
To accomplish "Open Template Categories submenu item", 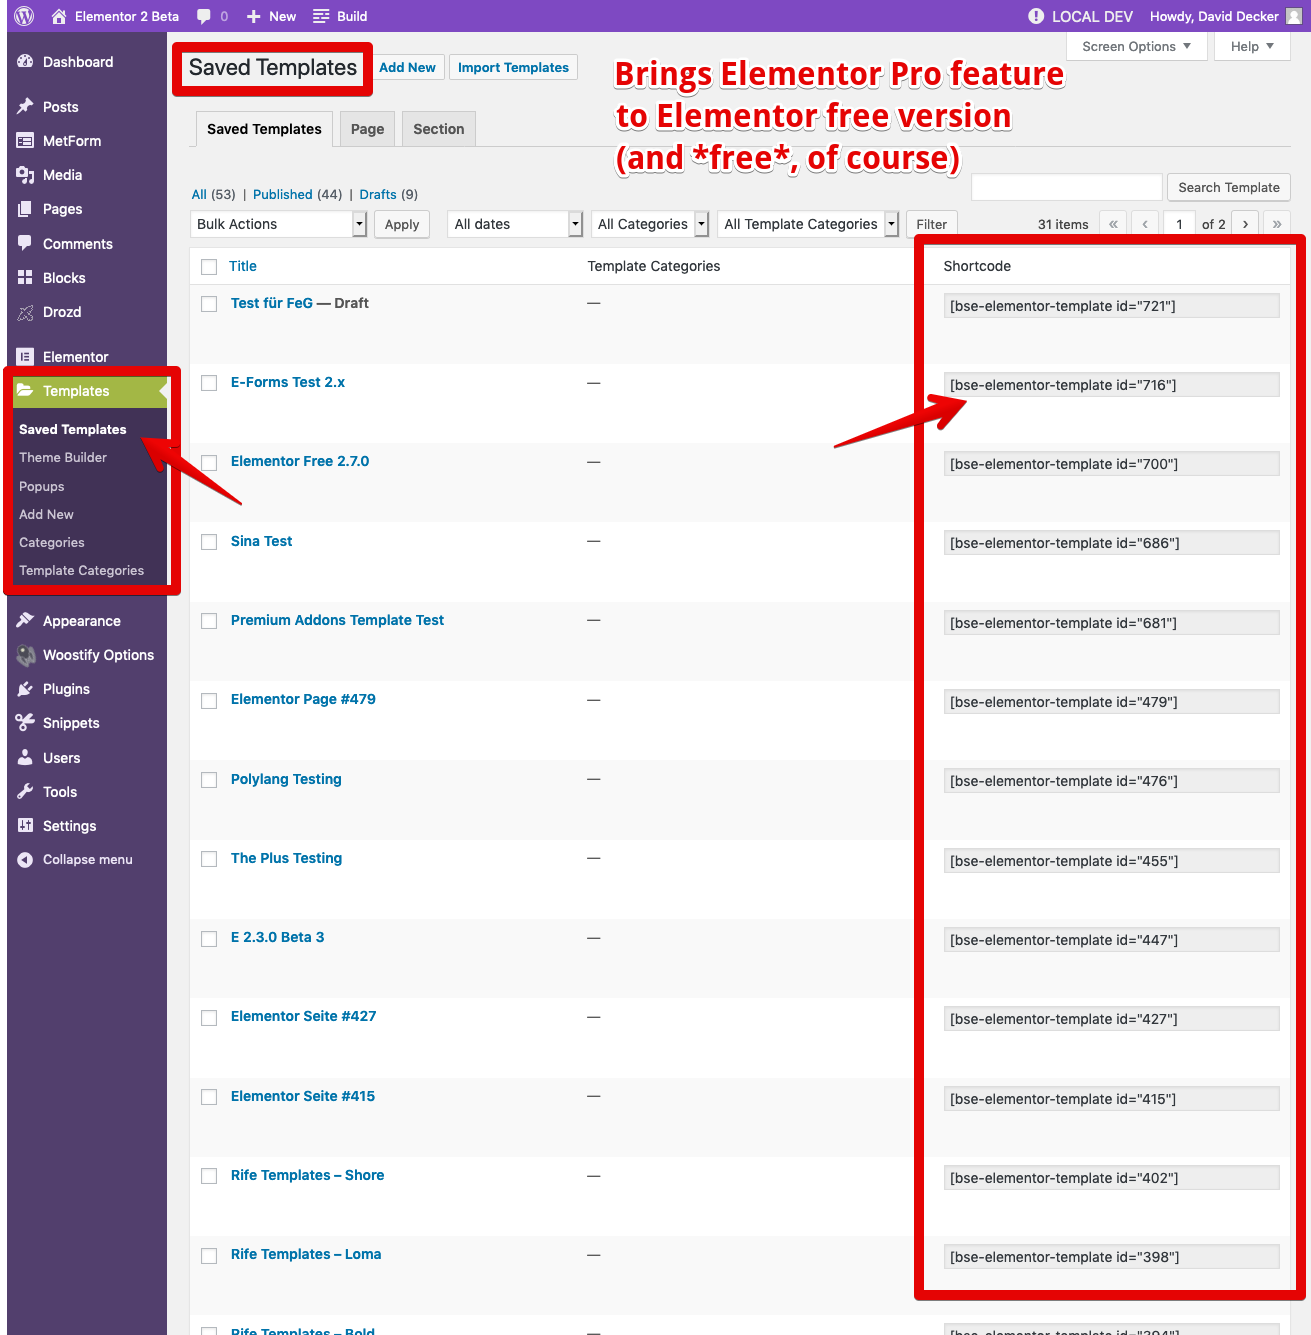I will [82, 570].
